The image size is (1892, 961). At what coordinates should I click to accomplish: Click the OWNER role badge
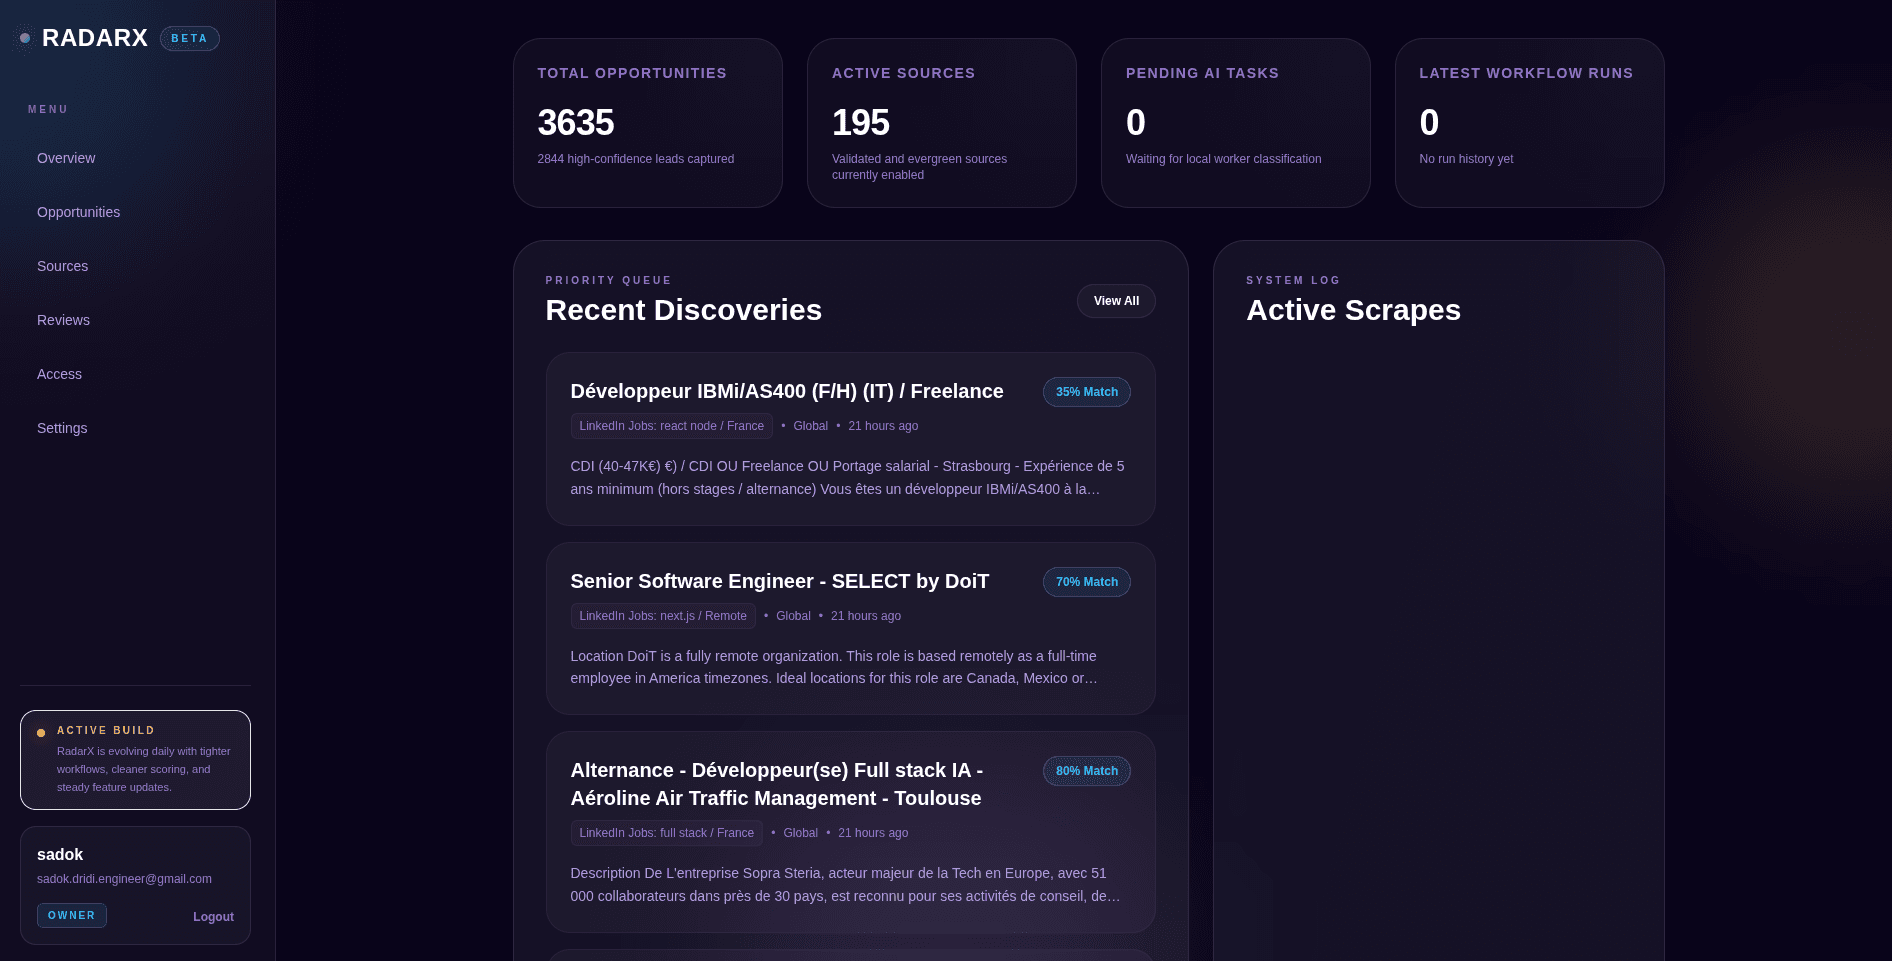(71, 915)
